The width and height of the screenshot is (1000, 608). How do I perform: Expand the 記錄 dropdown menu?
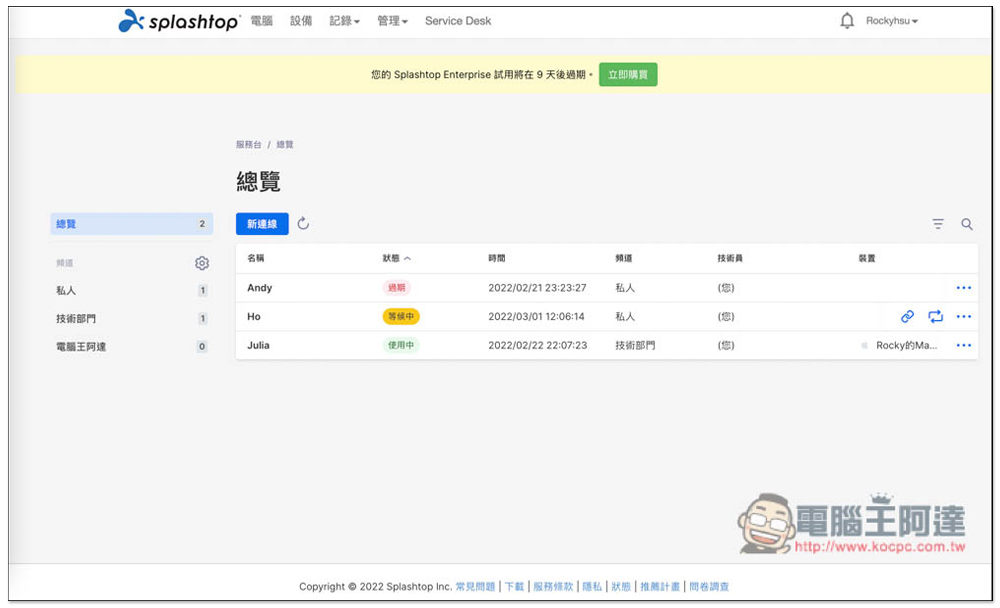coord(344,21)
